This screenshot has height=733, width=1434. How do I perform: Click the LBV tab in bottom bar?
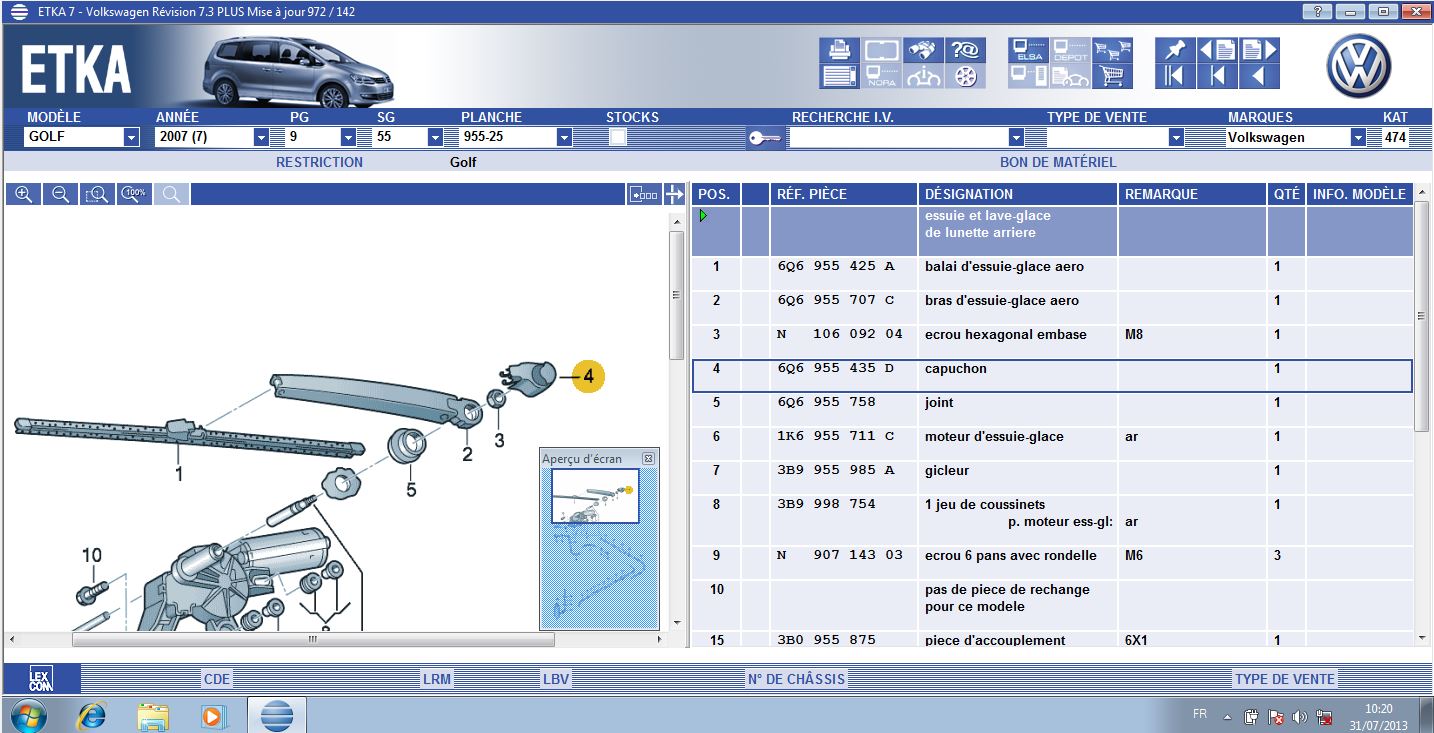(555, 679)
